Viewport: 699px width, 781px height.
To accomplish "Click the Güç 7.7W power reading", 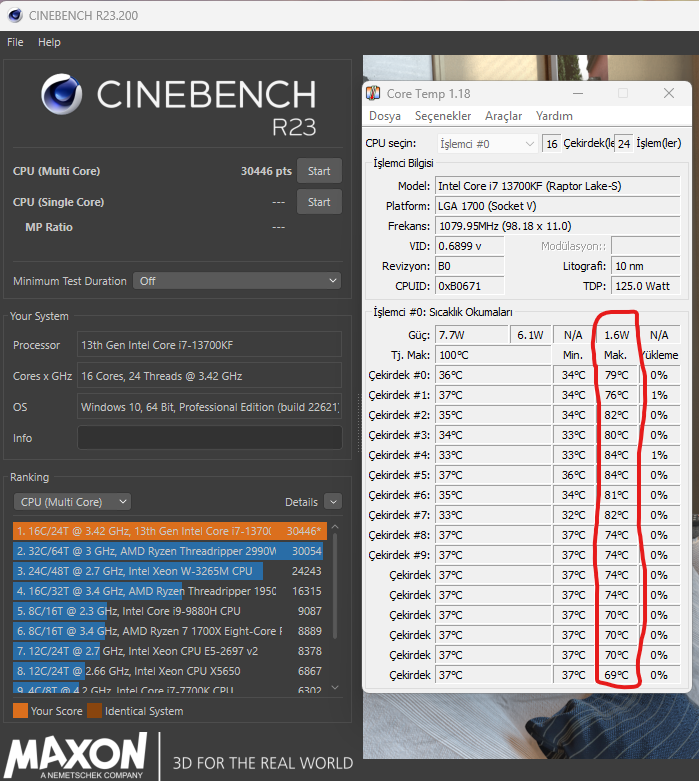I will 471,335.
